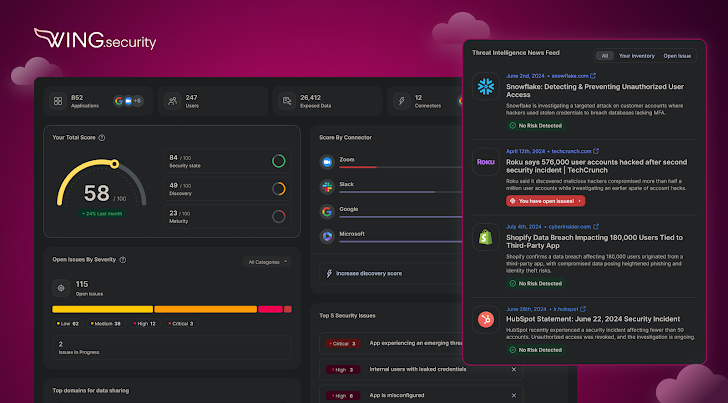Switch to Open Issue tab
The width and height of the screenshot is (728, 403).
[x=677, y=56]
